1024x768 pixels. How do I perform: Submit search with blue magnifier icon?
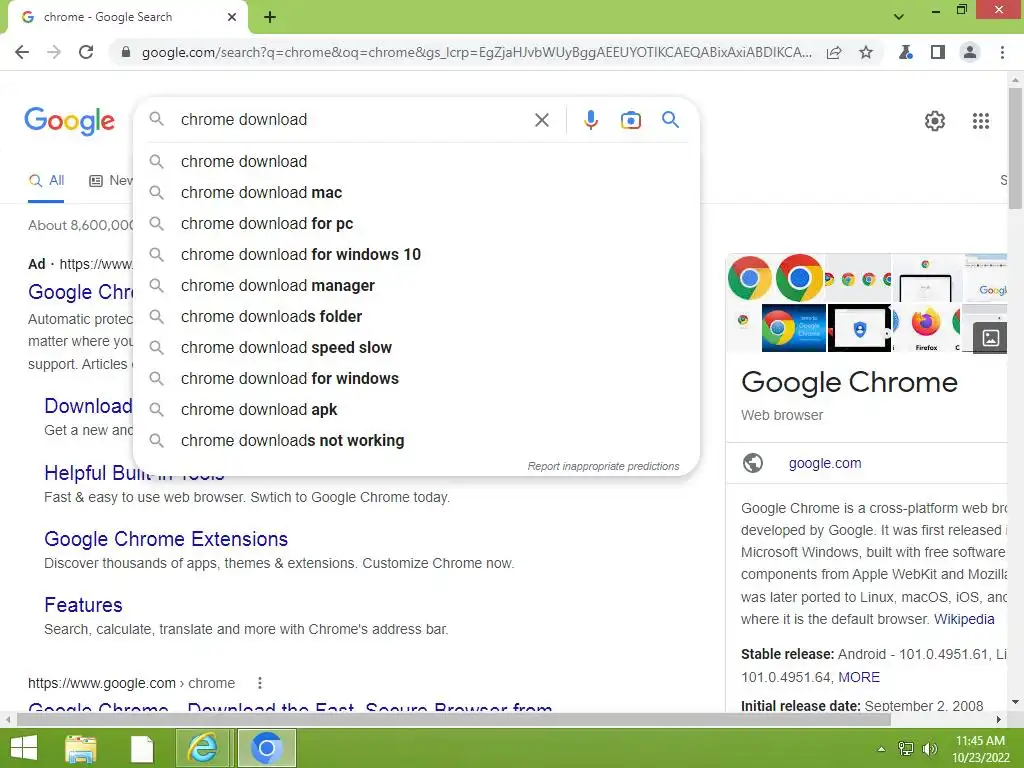point(670,120)
